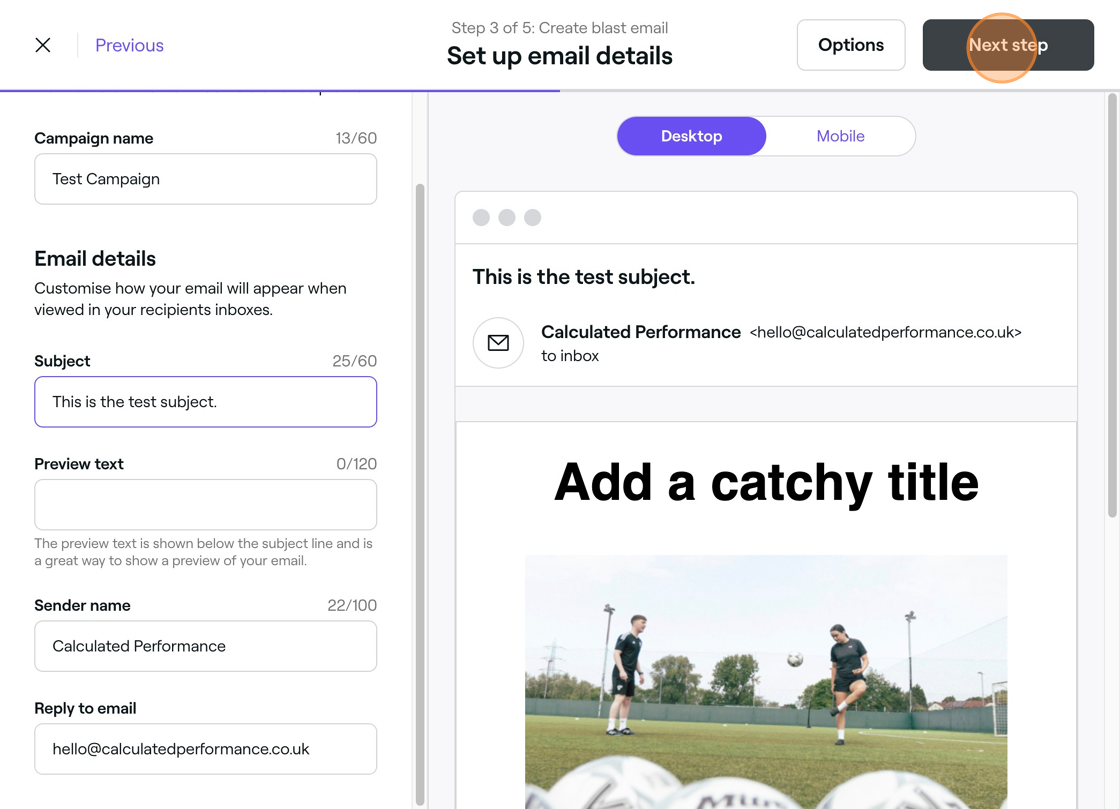Click the preview pane scrollbar on right
Viewport: 1120px width, 809px height.
(x=1112, y=306)
